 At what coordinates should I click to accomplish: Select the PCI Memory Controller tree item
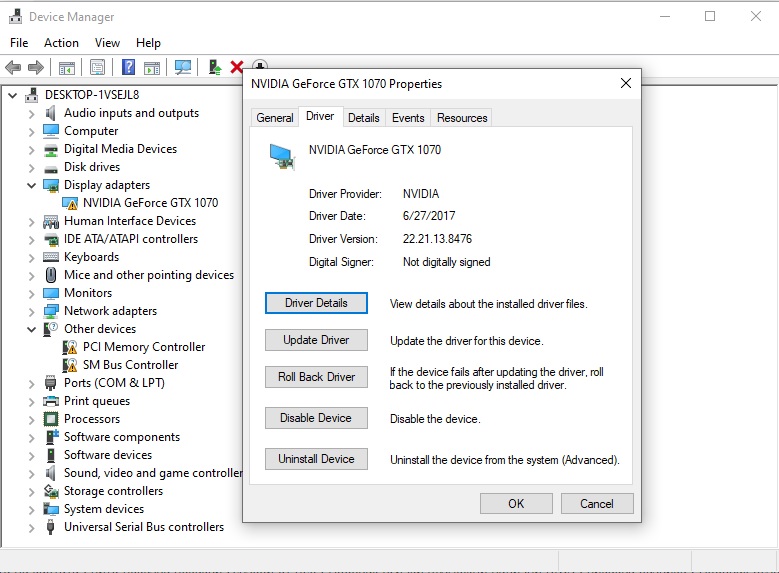point(144,347)
